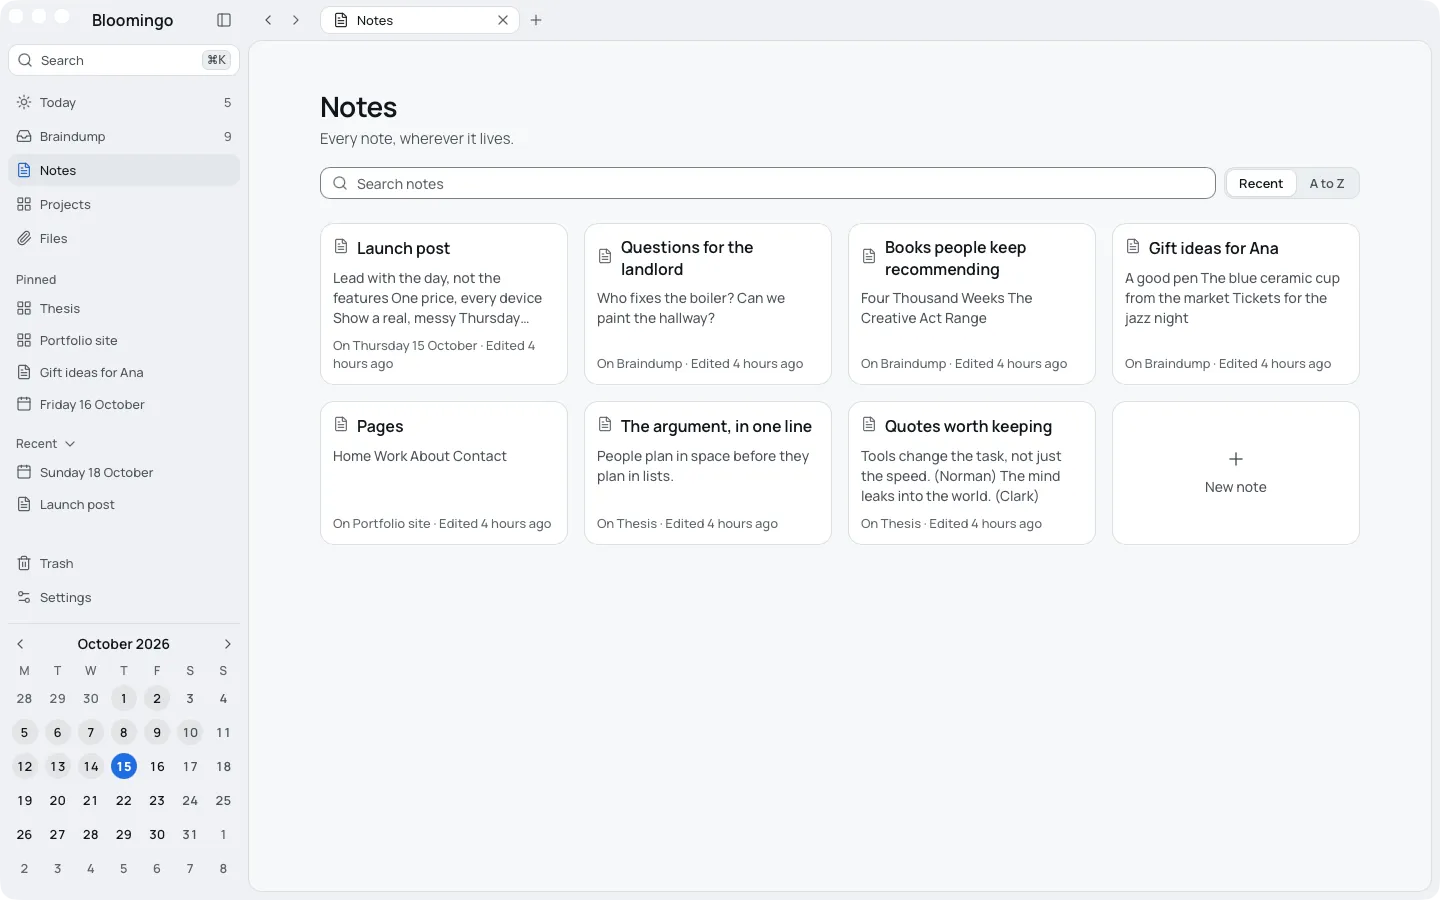The height and width of the screenshot is (900, 1440).
Task: Click the Settings sliders icon
Action: 24,597
